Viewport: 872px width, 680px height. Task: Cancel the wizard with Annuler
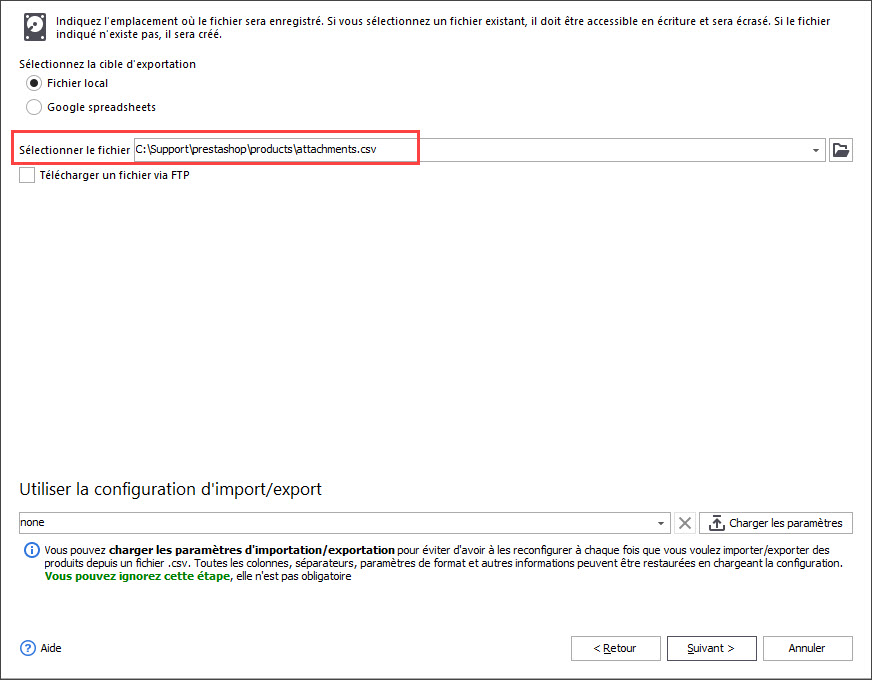(807, 648)
